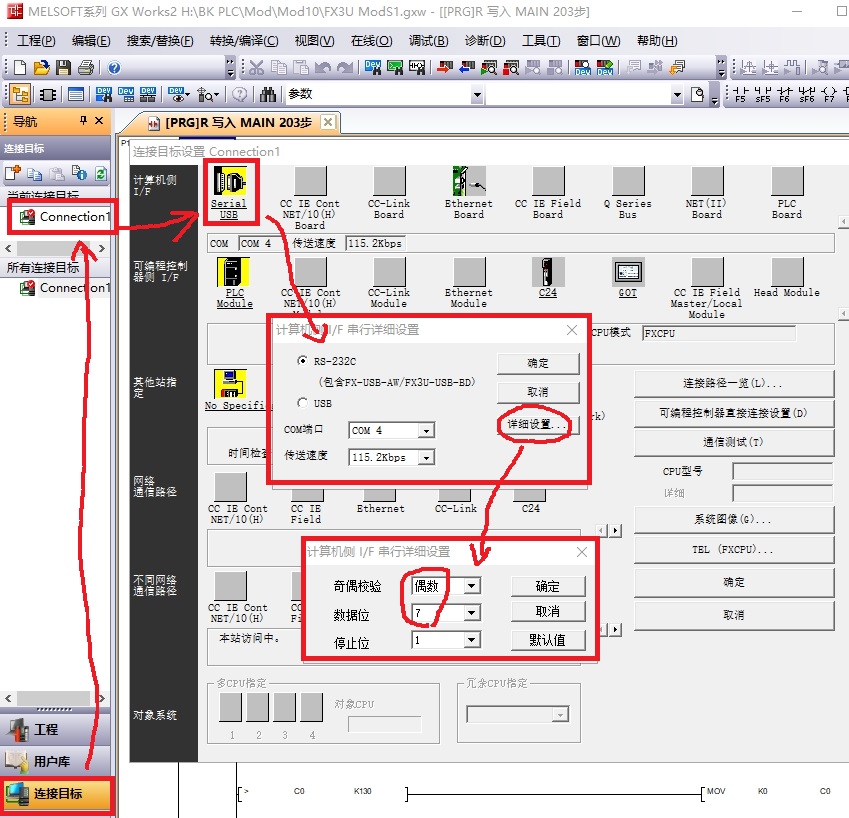This screenshot has height=818, width=849.
Task: Click the 详细设置 button
Action: pos(537,425)
